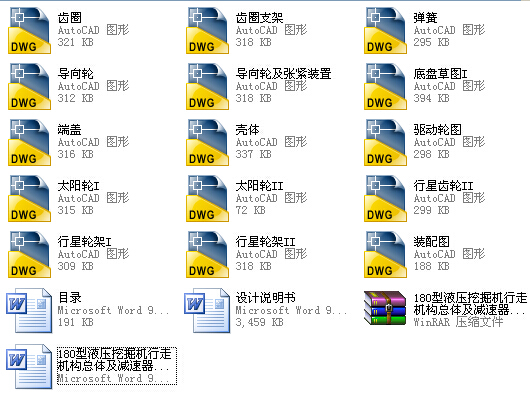Select the DWG icon for 导向轮
Image resolution: width=530 pixels, height=398 pixels.
pos(29,87)
